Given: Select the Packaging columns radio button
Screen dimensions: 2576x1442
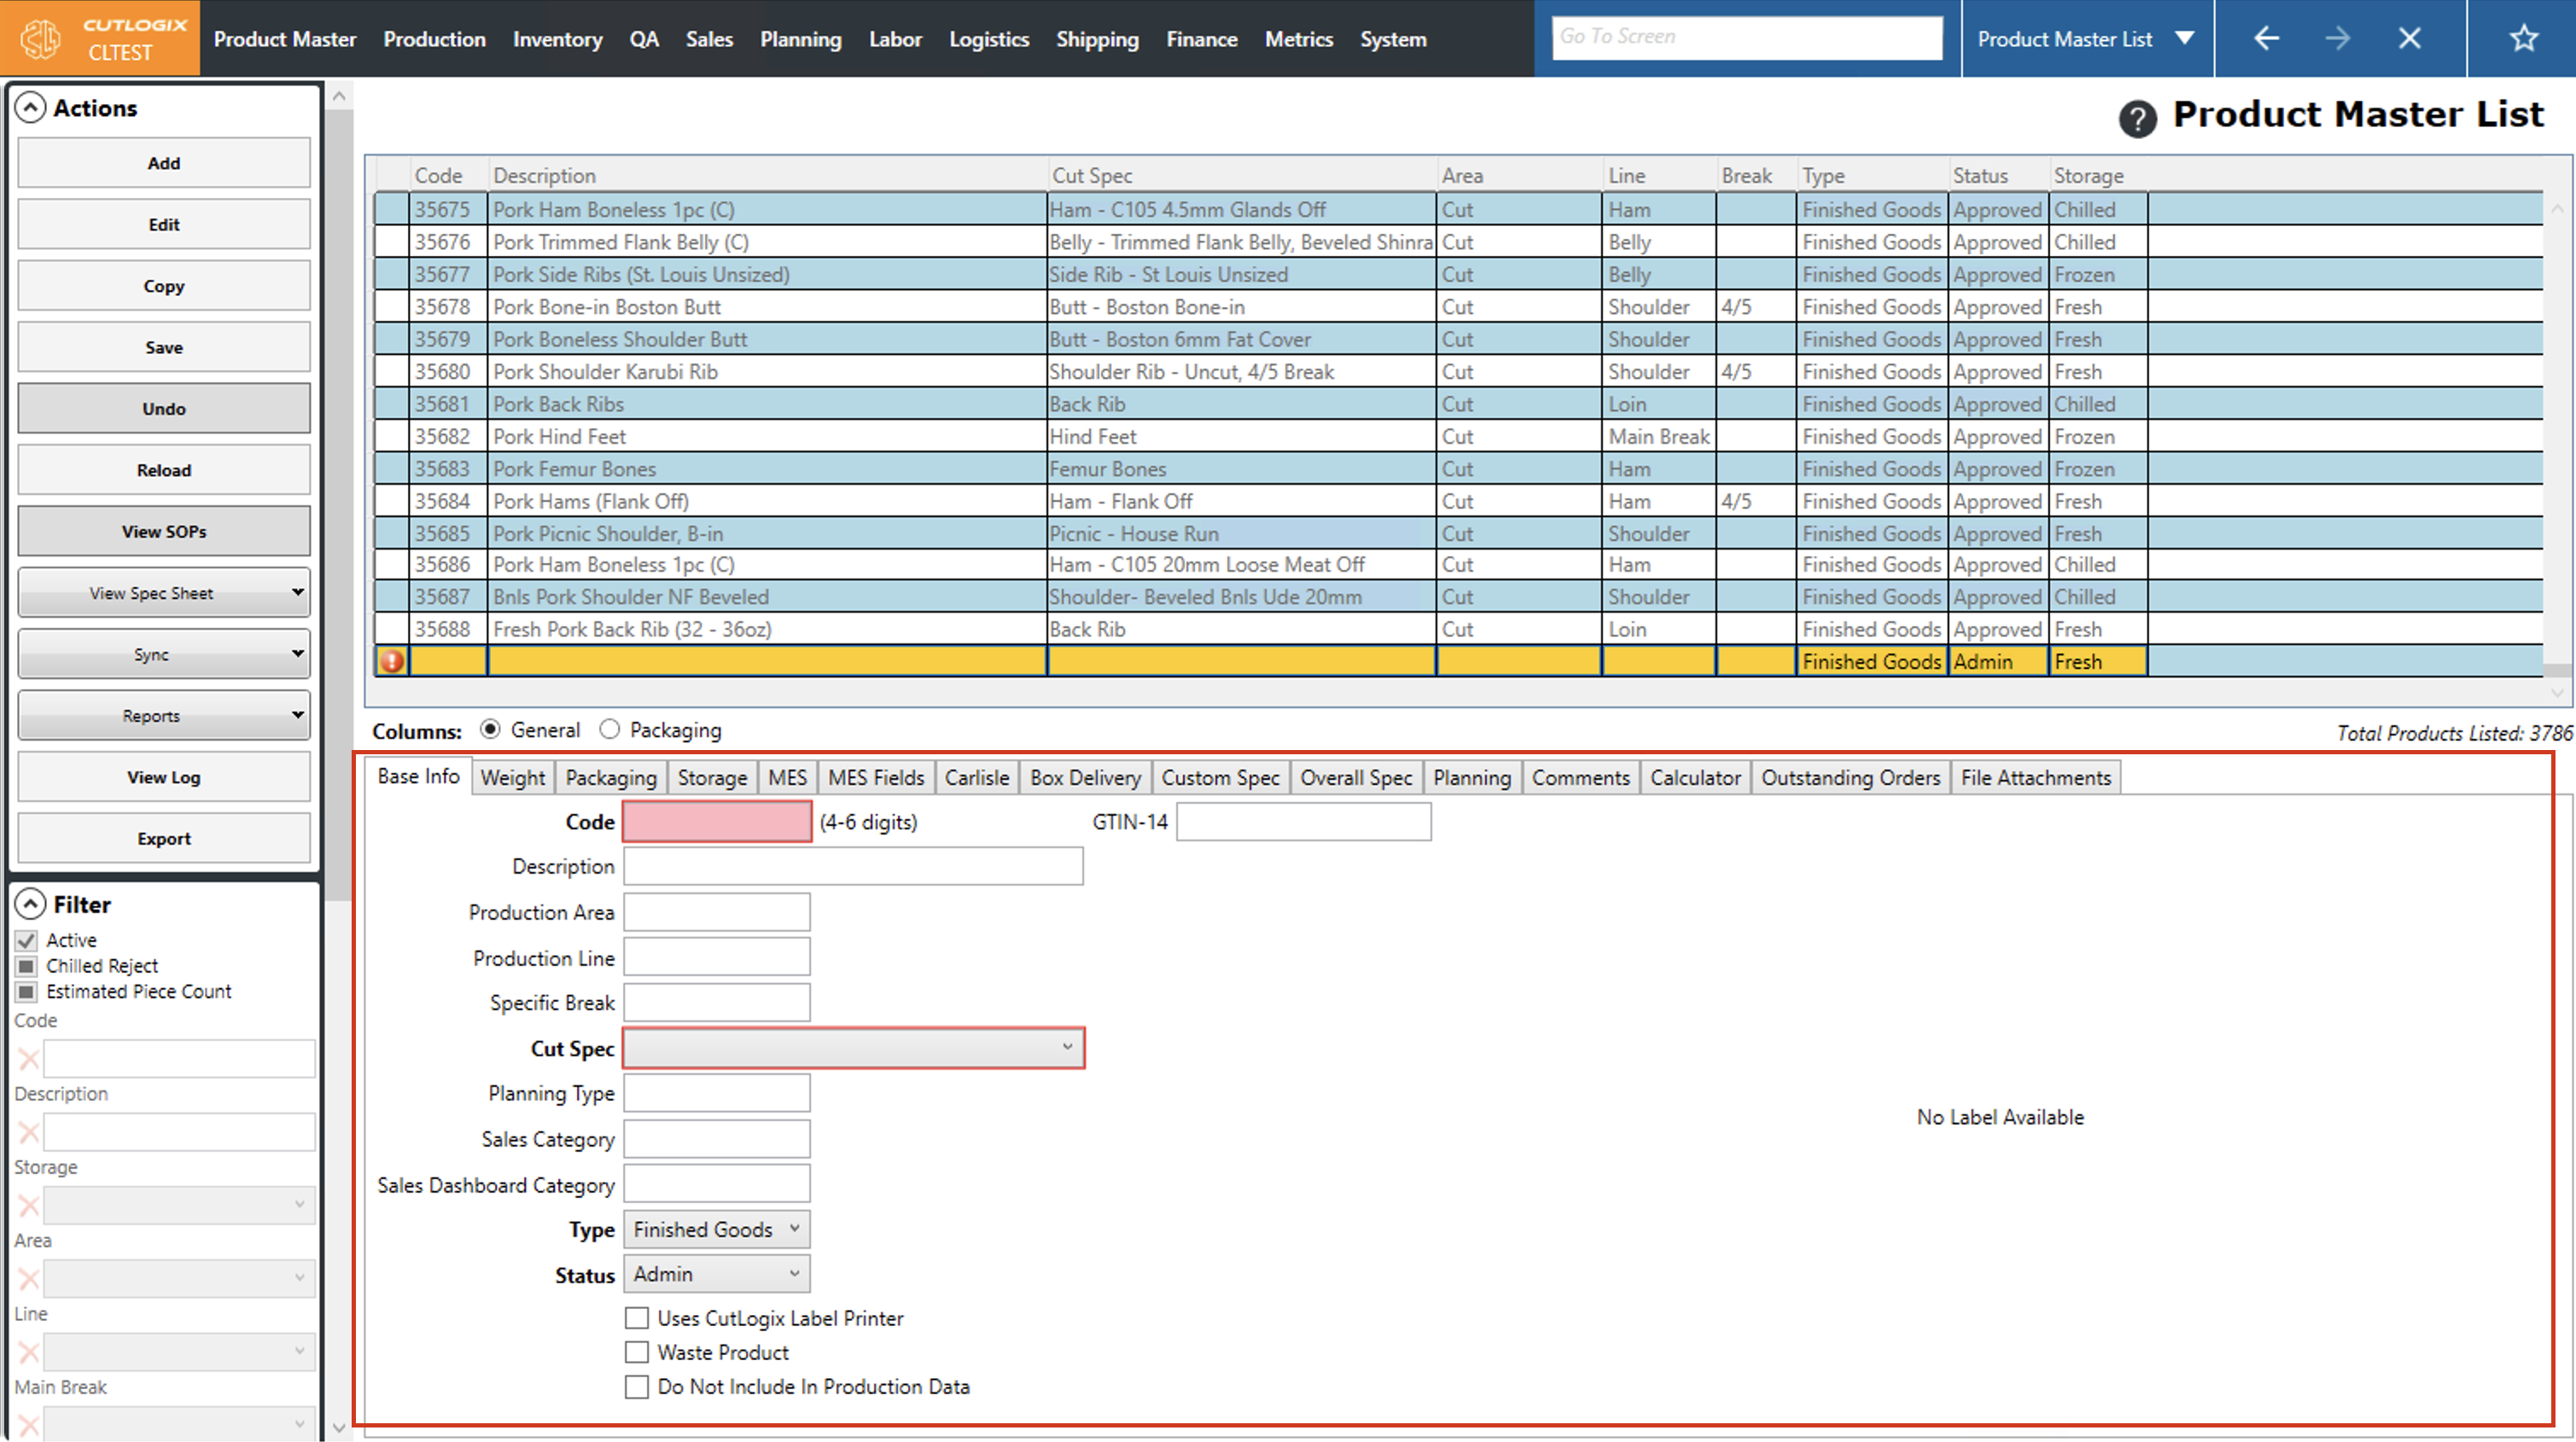Looking at the screenshot, I should [610, 730].
